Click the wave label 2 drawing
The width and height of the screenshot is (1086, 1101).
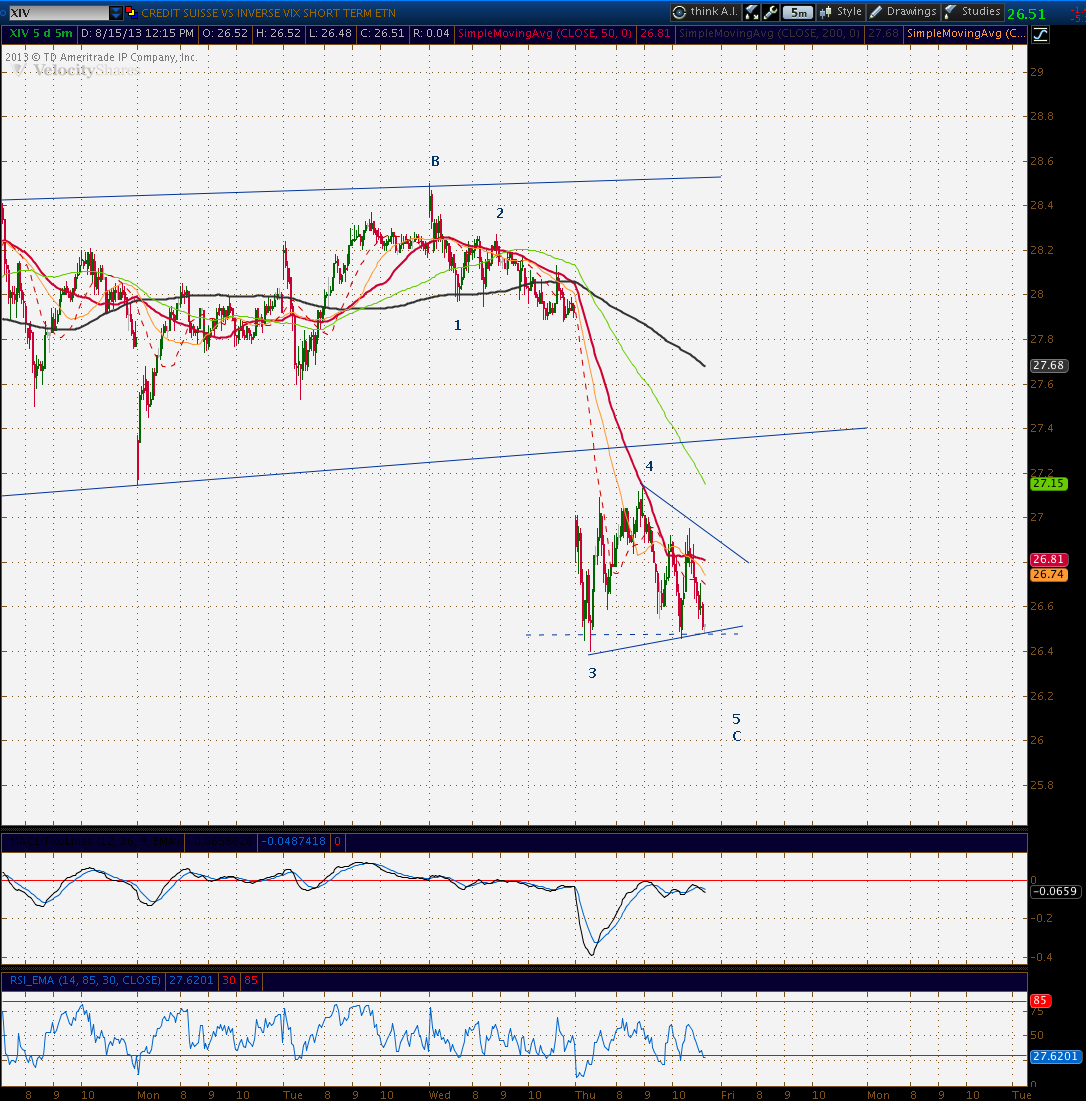tap(500, 213)
